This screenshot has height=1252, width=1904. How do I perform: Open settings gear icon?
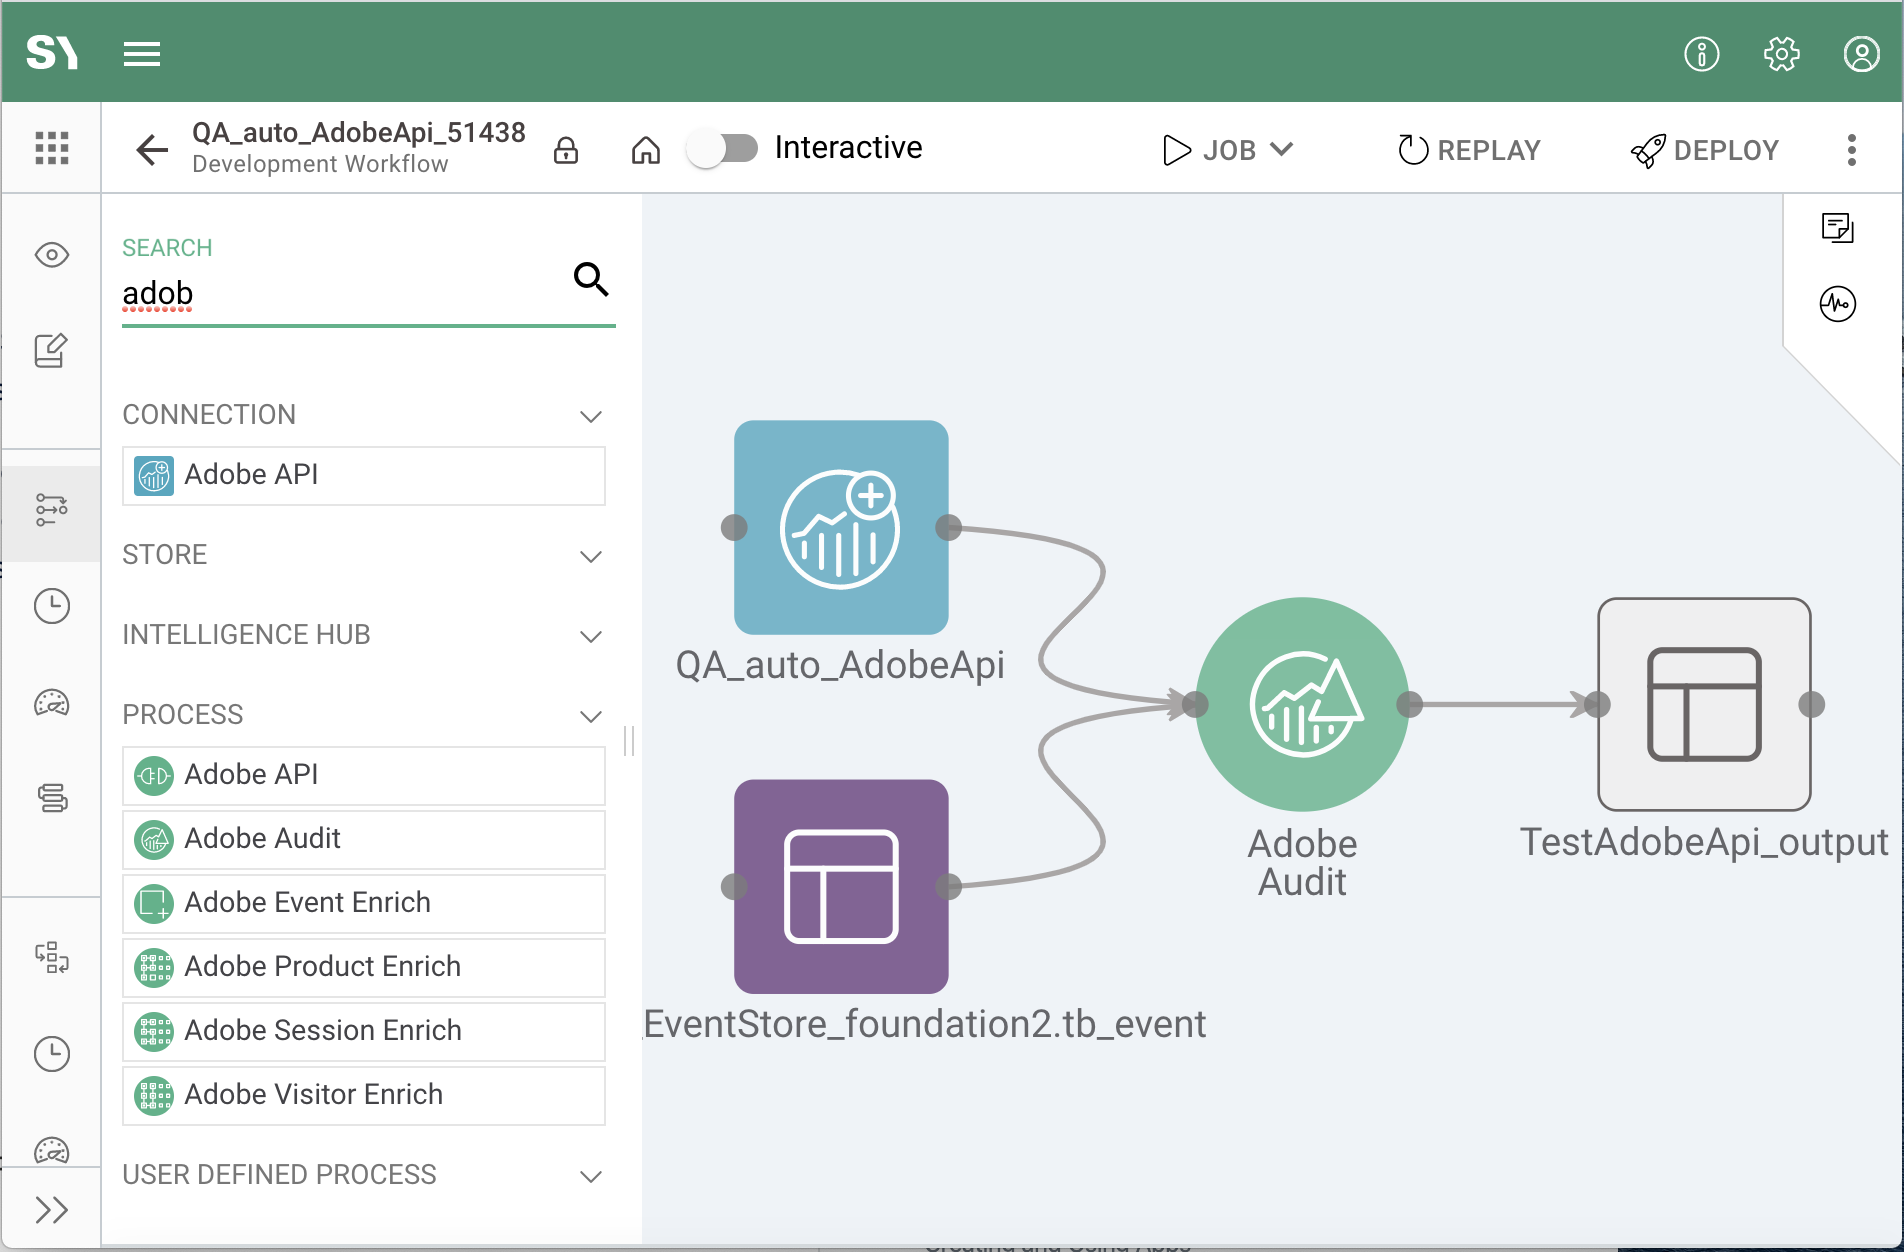[1781, 54]
